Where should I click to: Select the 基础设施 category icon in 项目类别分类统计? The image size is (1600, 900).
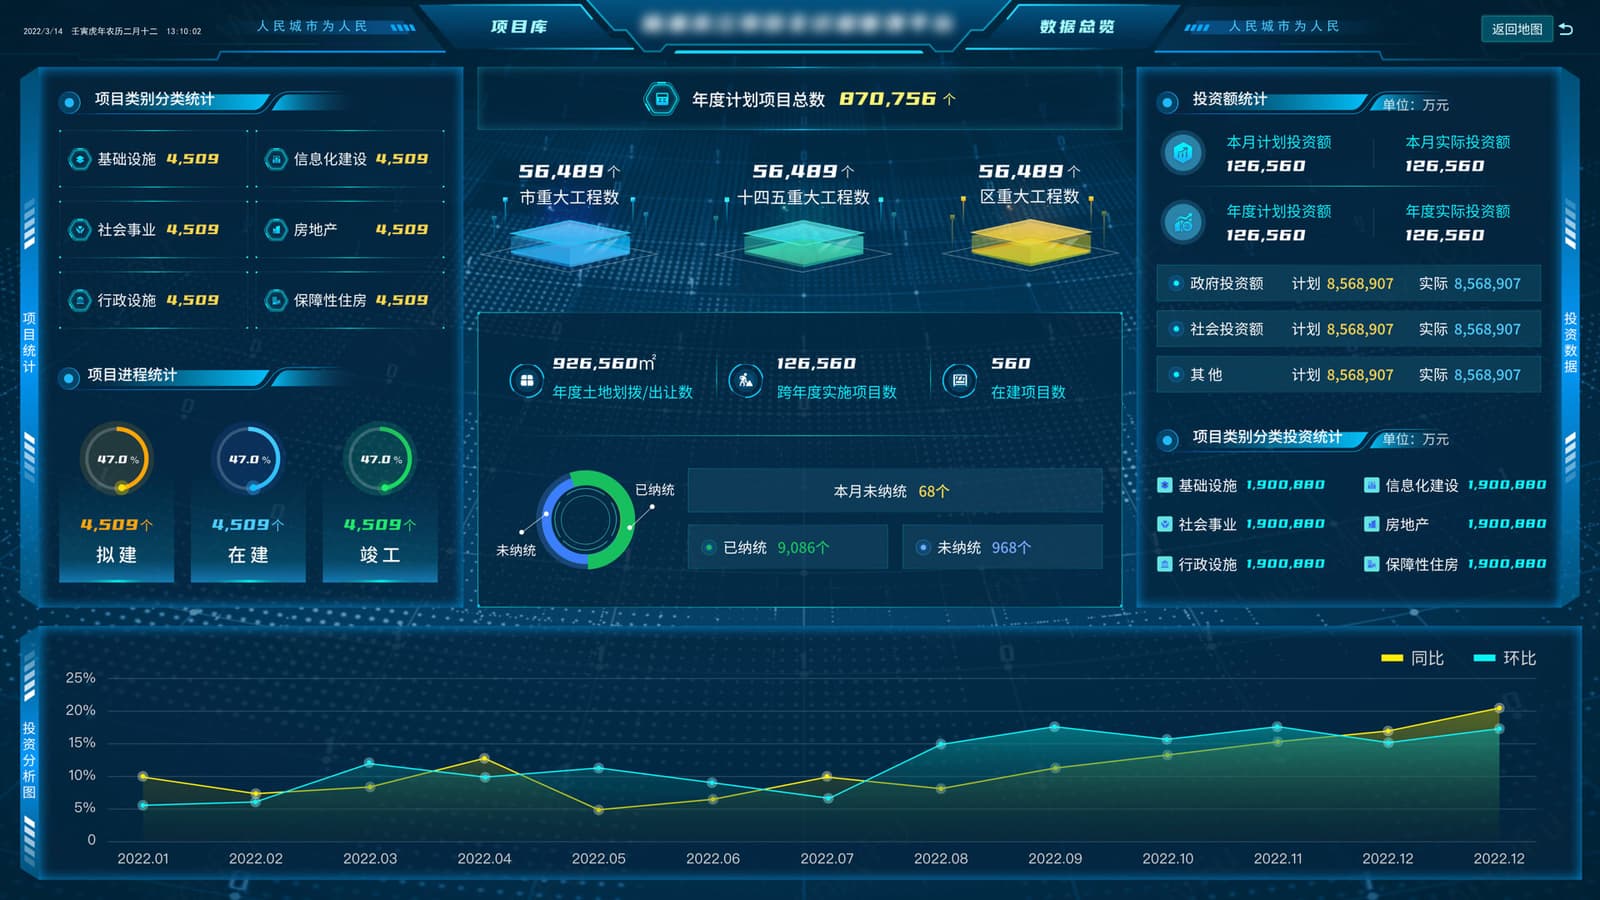point(79,159)
